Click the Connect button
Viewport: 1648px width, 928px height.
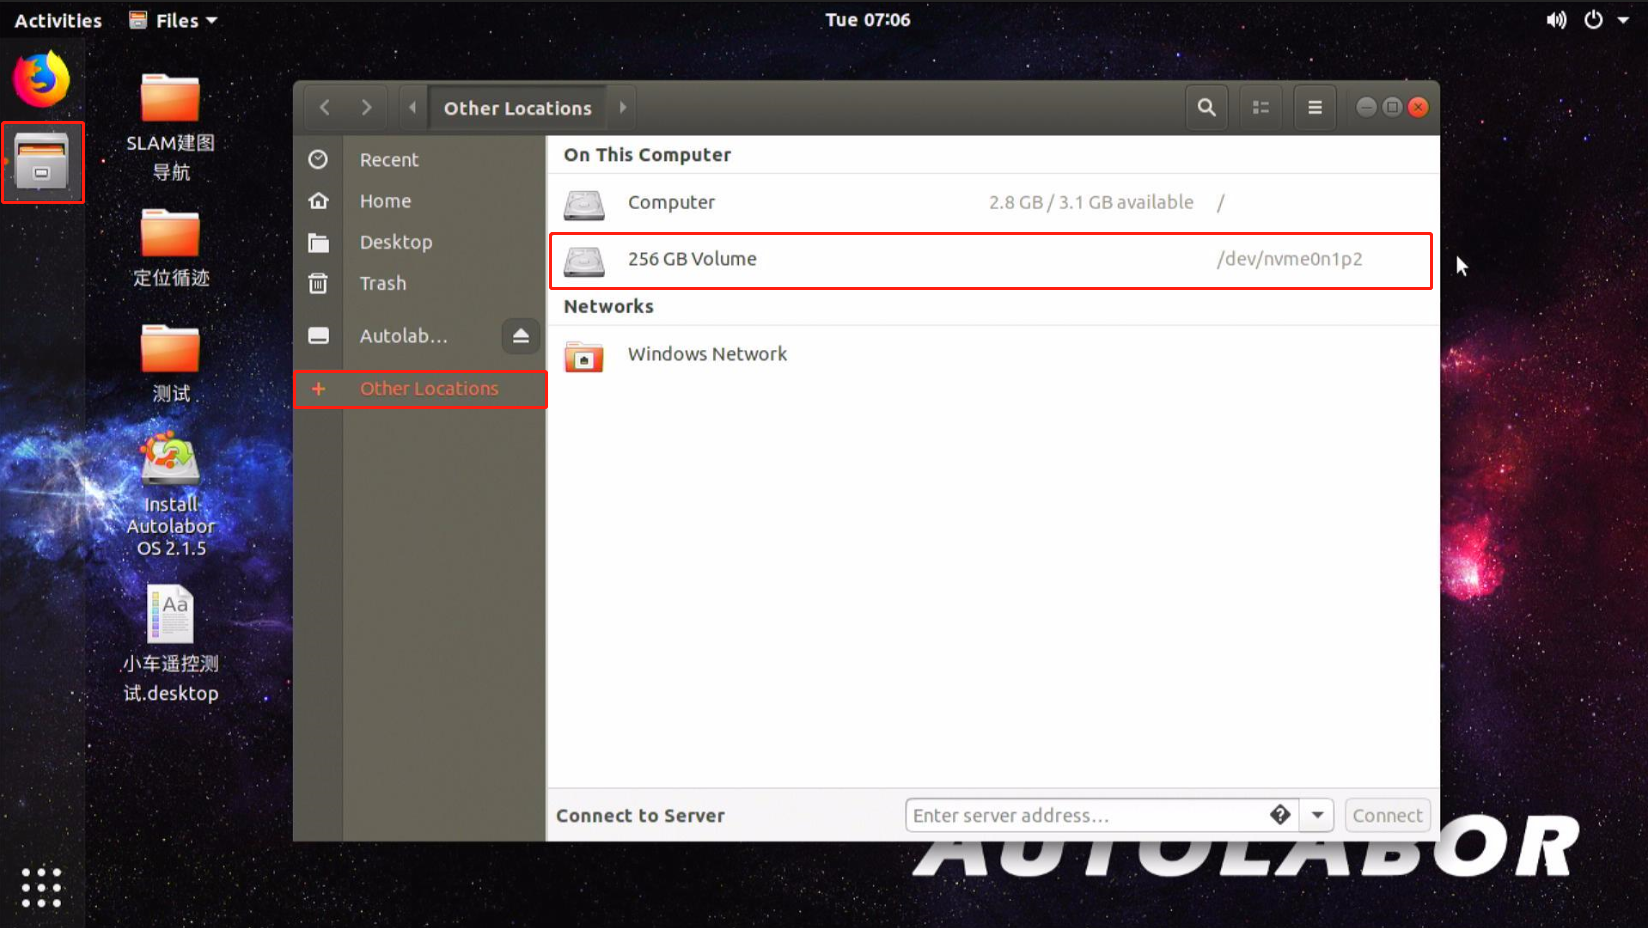pyautogui.click(x=1386, y=815)
